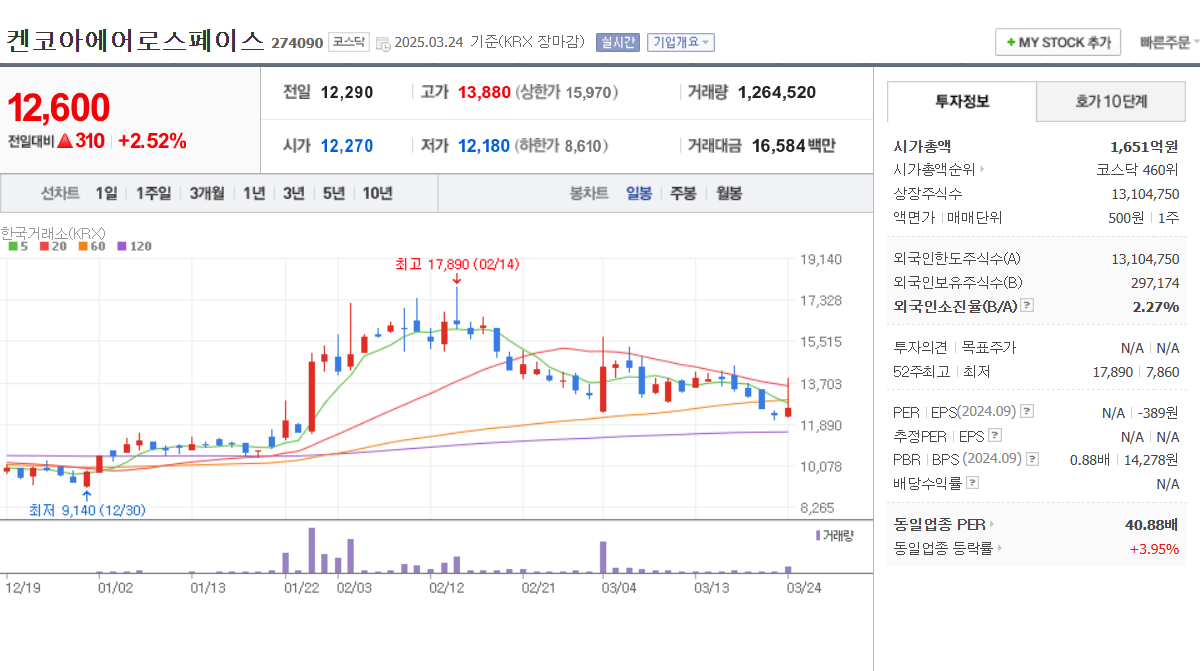Select the 1일 line chart period
Viewport: 1201px width, 671px height.
[107, 193]
